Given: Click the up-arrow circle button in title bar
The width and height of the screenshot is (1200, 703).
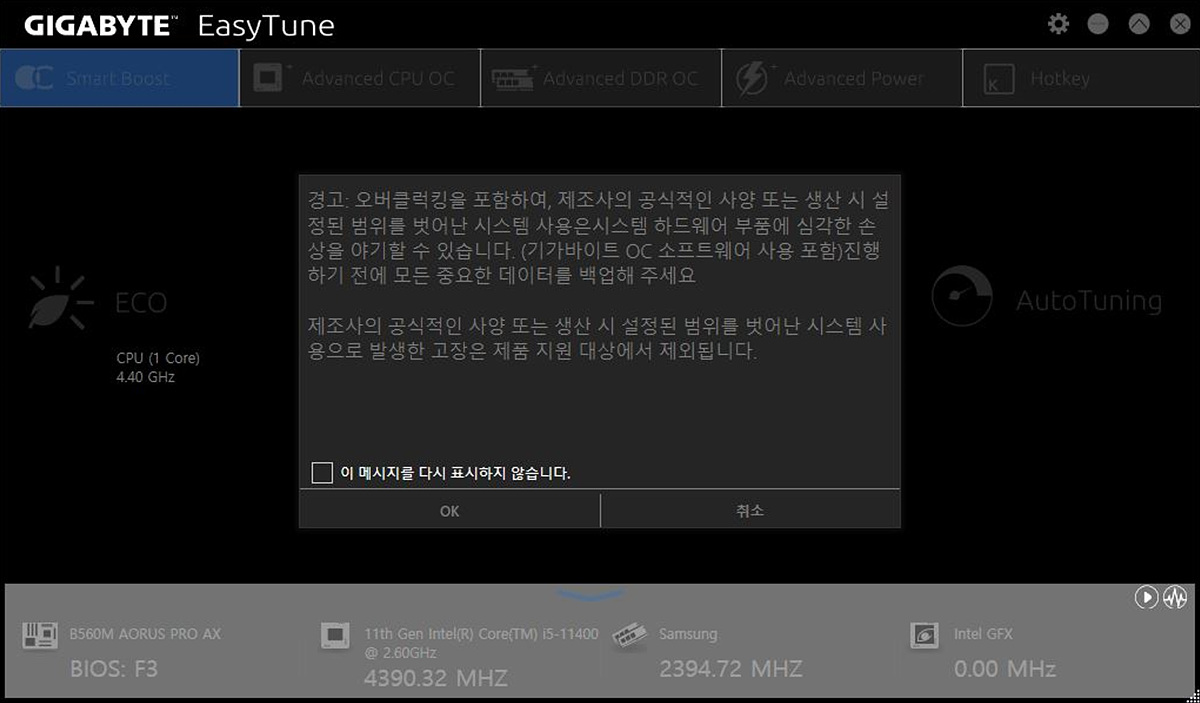Looking at the screenshot, I should pos(1139,24).
